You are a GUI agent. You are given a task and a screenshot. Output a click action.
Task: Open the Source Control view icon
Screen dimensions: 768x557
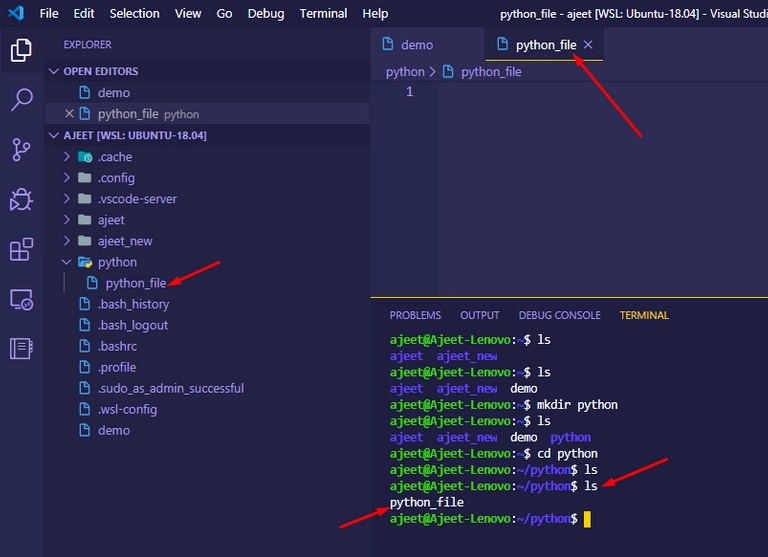point(21,149)
